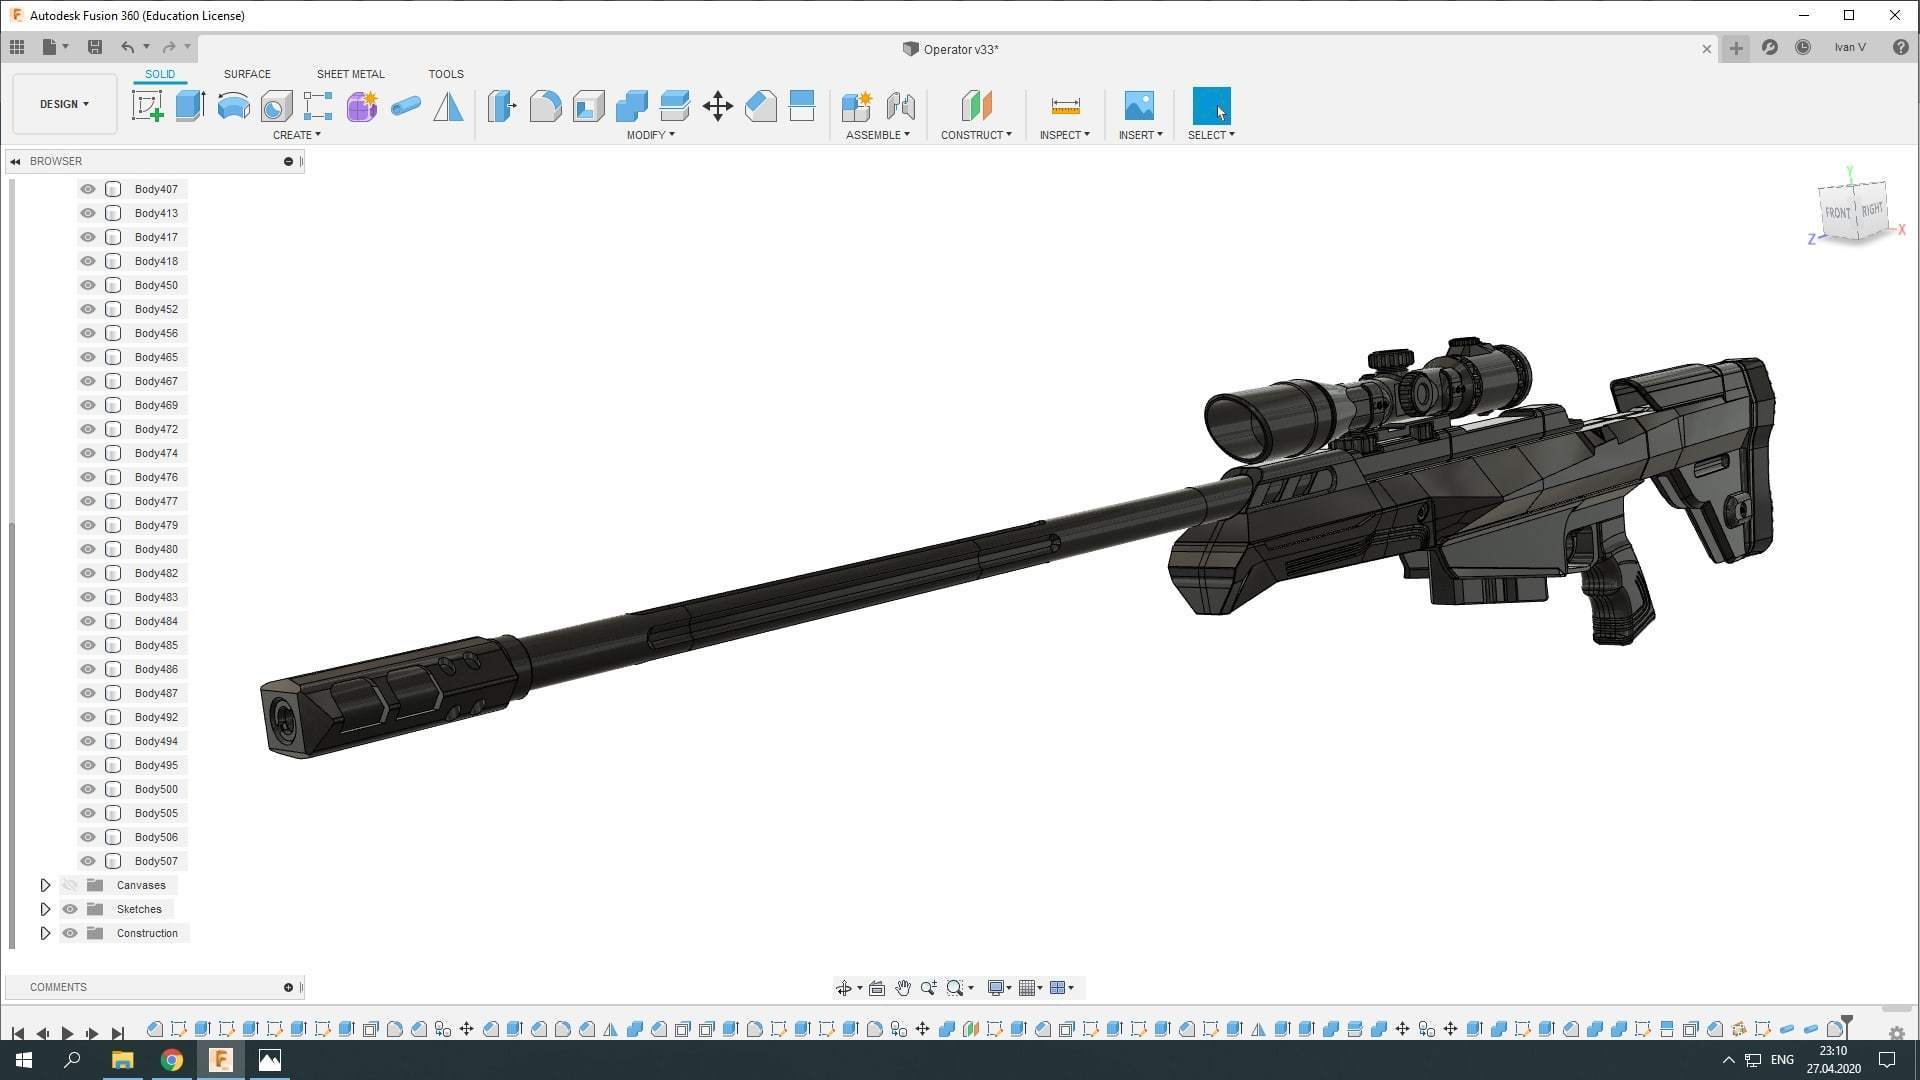Image resolution: width=1920 pixels, height=1080 pixels.
Task: Click the Insert image icon
Action: tap(1139, 106)
